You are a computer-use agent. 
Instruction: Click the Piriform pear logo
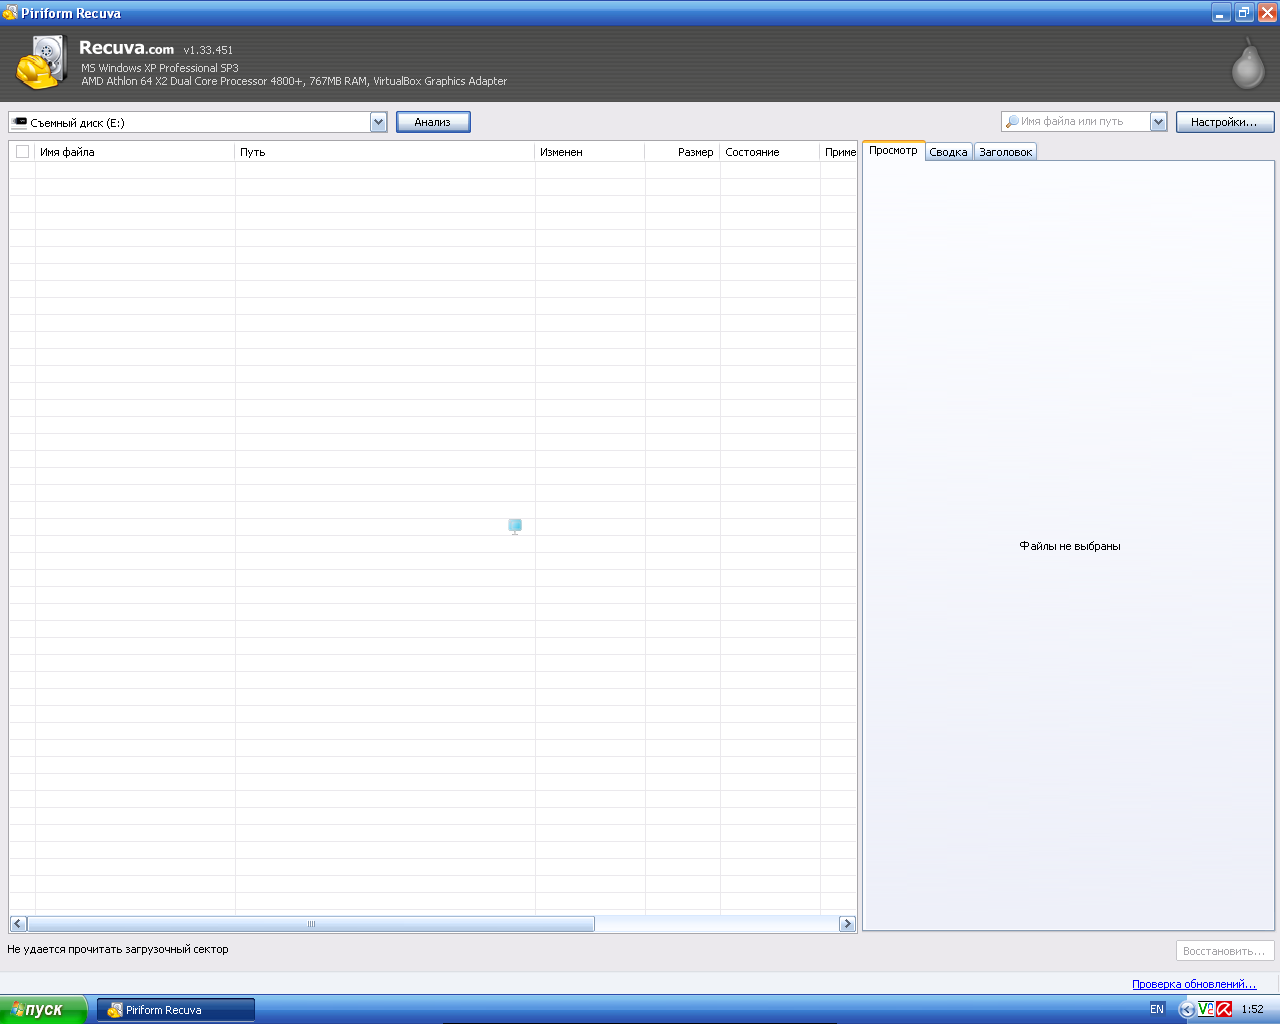coord(1247,64)
